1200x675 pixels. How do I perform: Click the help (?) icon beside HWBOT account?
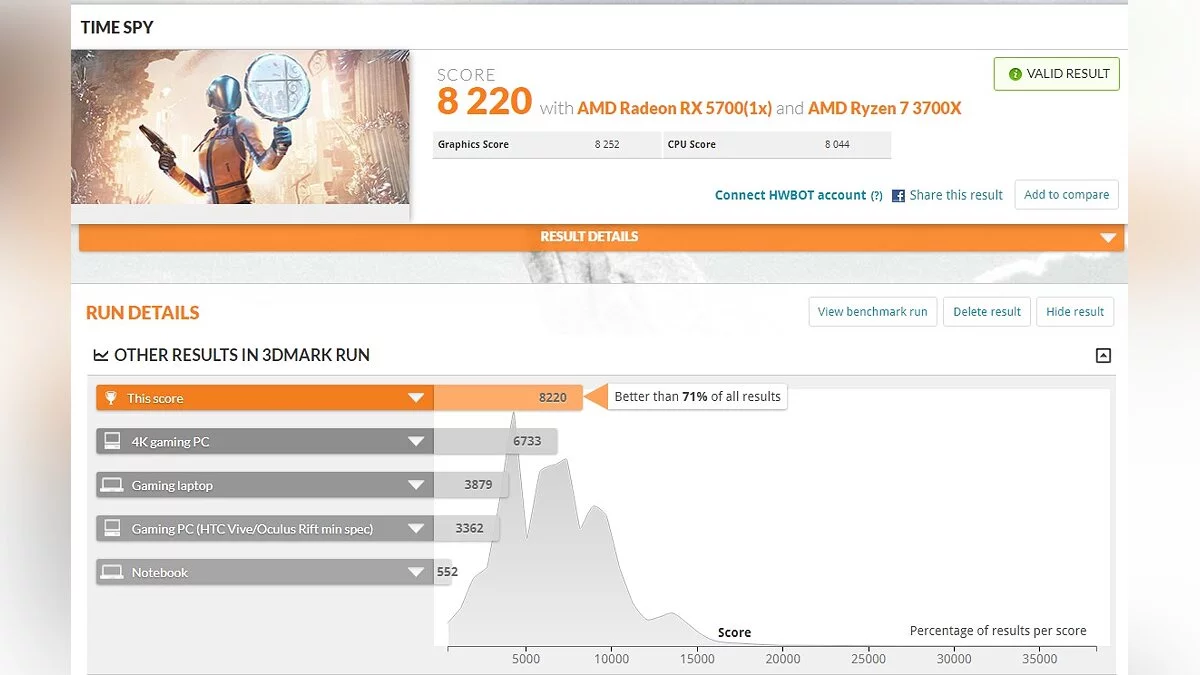tap(876, 196)
